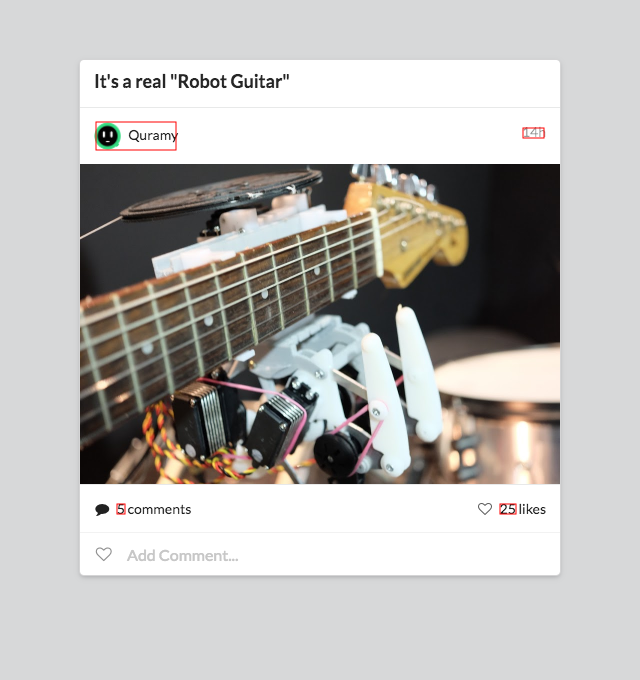Click heart icon left of Add Comment

pos(104,554)
